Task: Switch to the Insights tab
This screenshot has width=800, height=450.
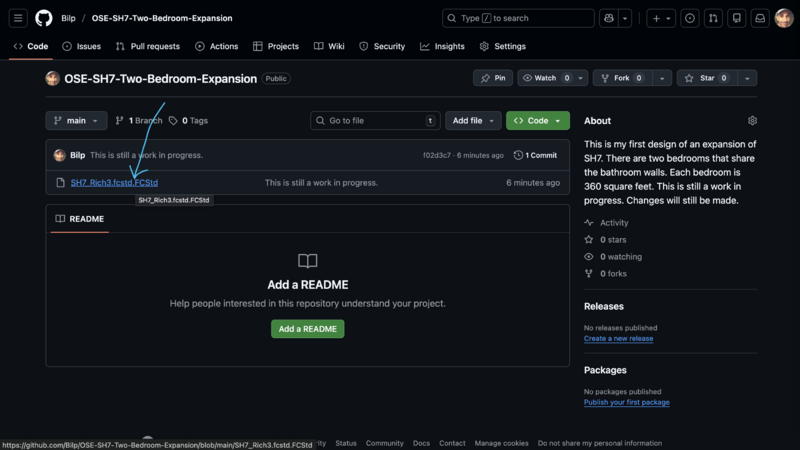Action: [x=442, y=46]
